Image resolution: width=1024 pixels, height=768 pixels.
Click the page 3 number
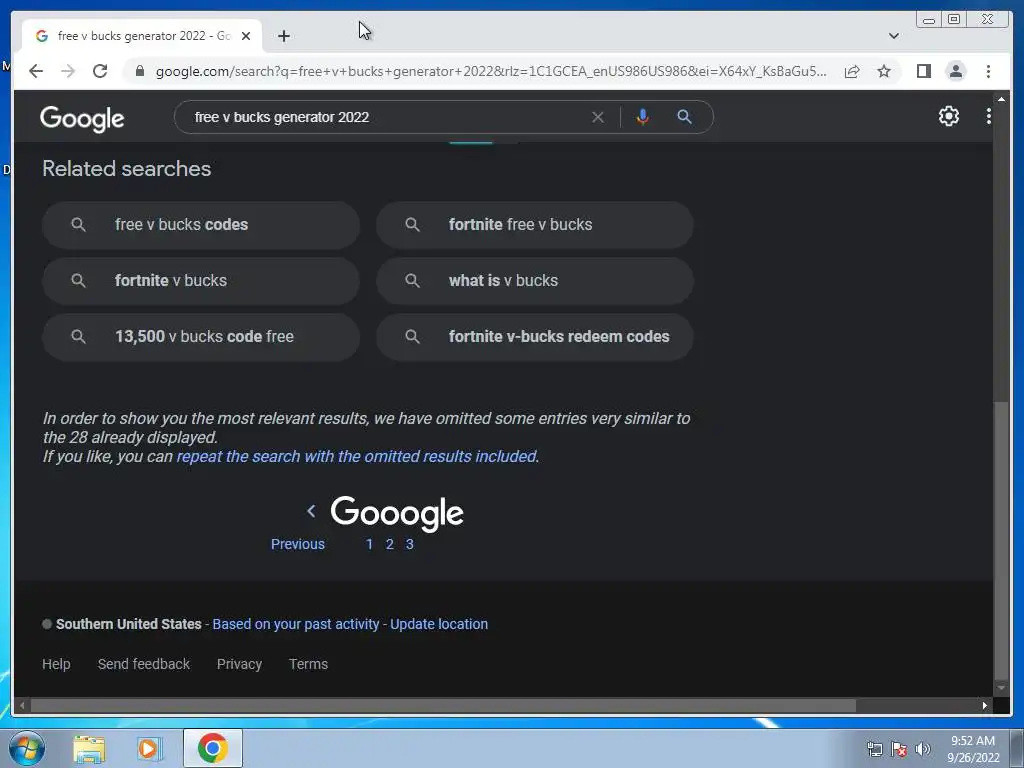coord(409,544)
